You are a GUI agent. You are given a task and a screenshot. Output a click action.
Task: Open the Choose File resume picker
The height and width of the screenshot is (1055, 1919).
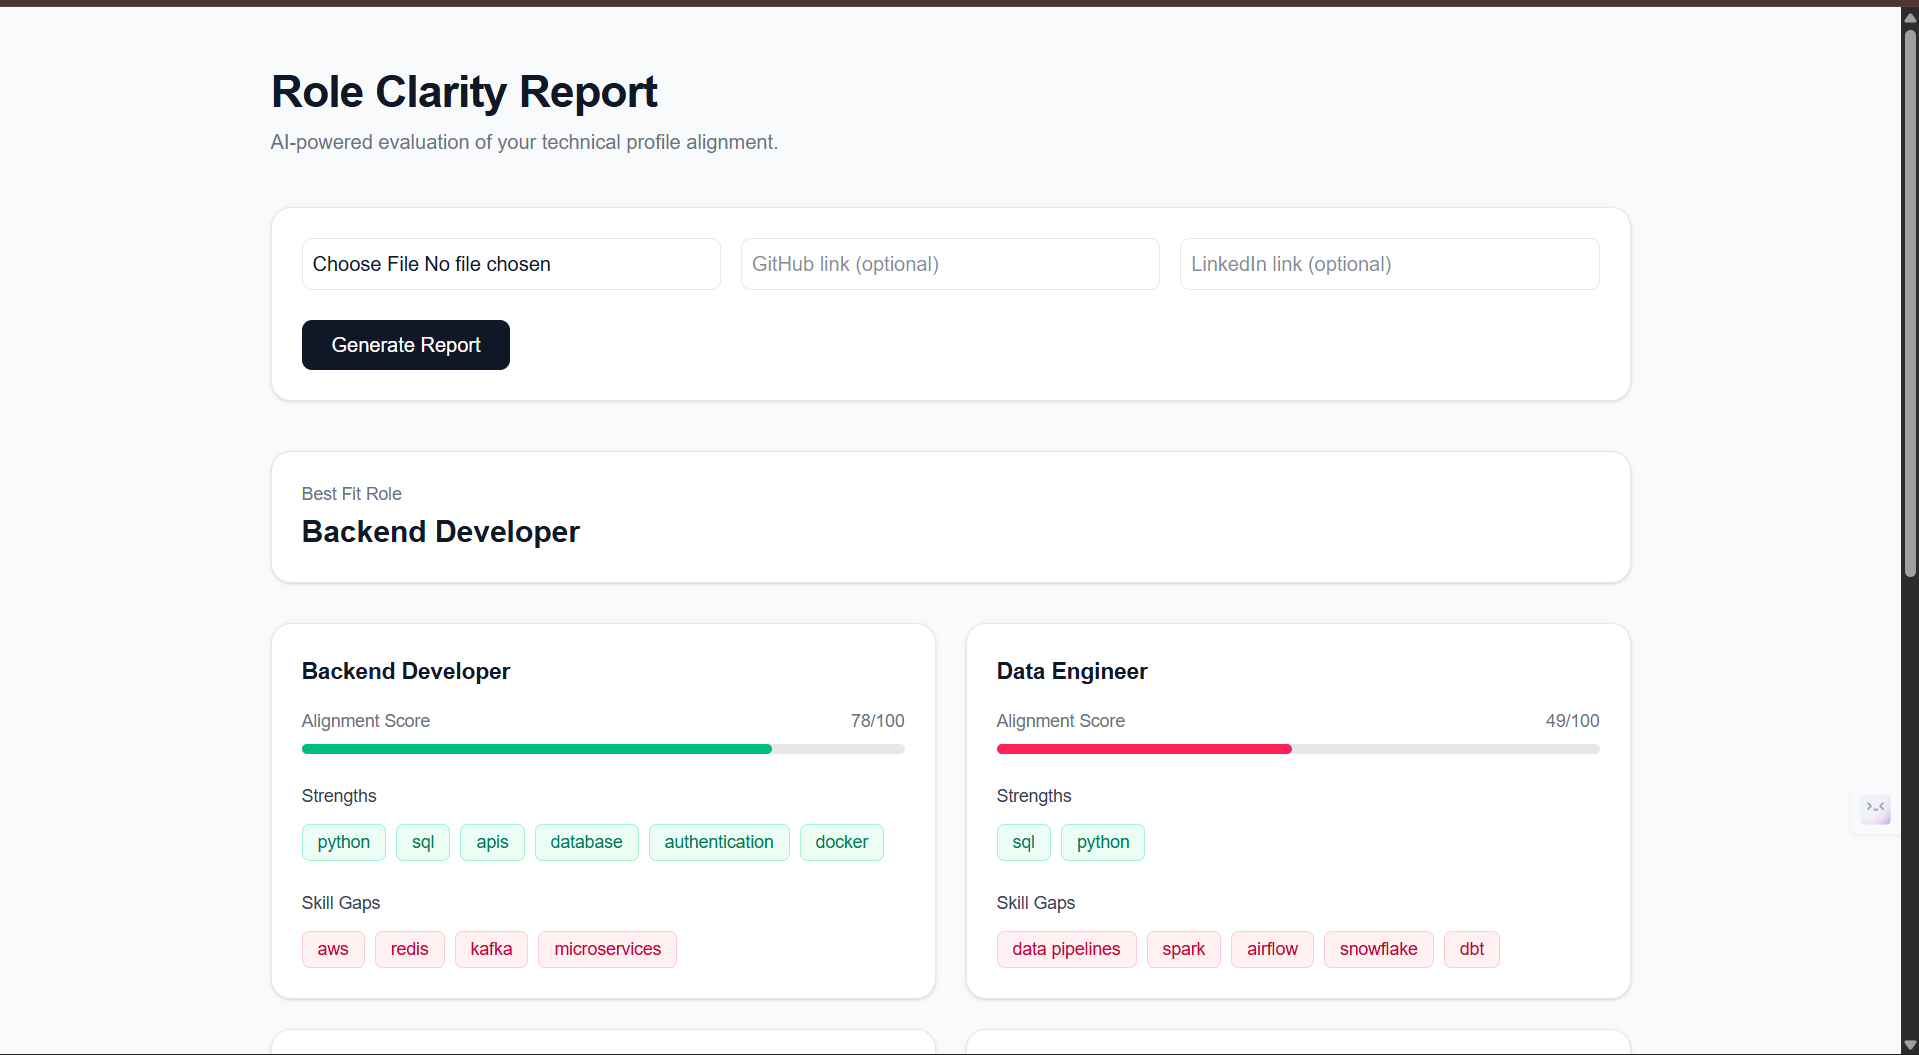[x=511, y=264]
